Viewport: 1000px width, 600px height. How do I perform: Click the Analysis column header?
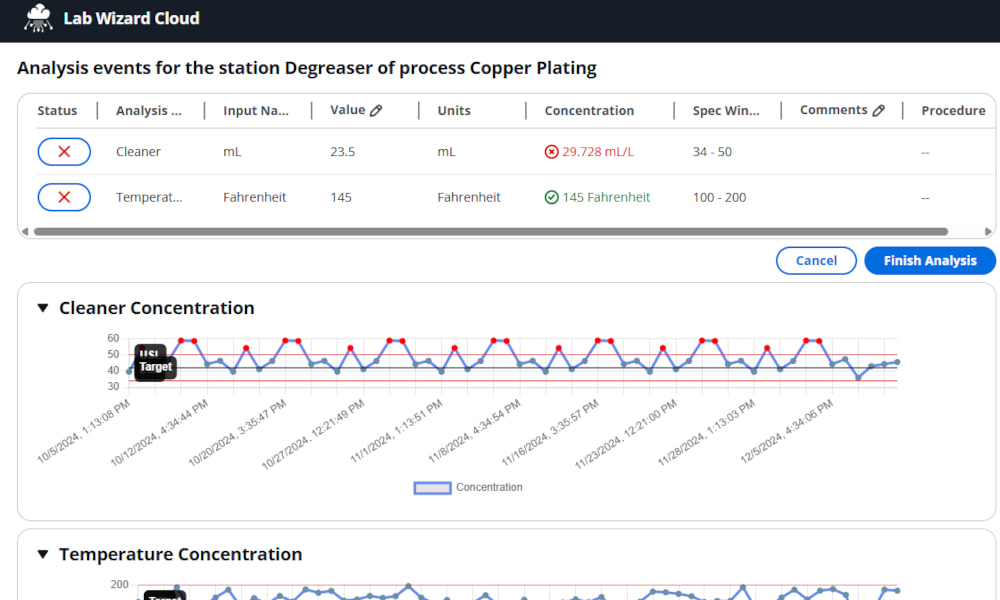pos(149,111)
